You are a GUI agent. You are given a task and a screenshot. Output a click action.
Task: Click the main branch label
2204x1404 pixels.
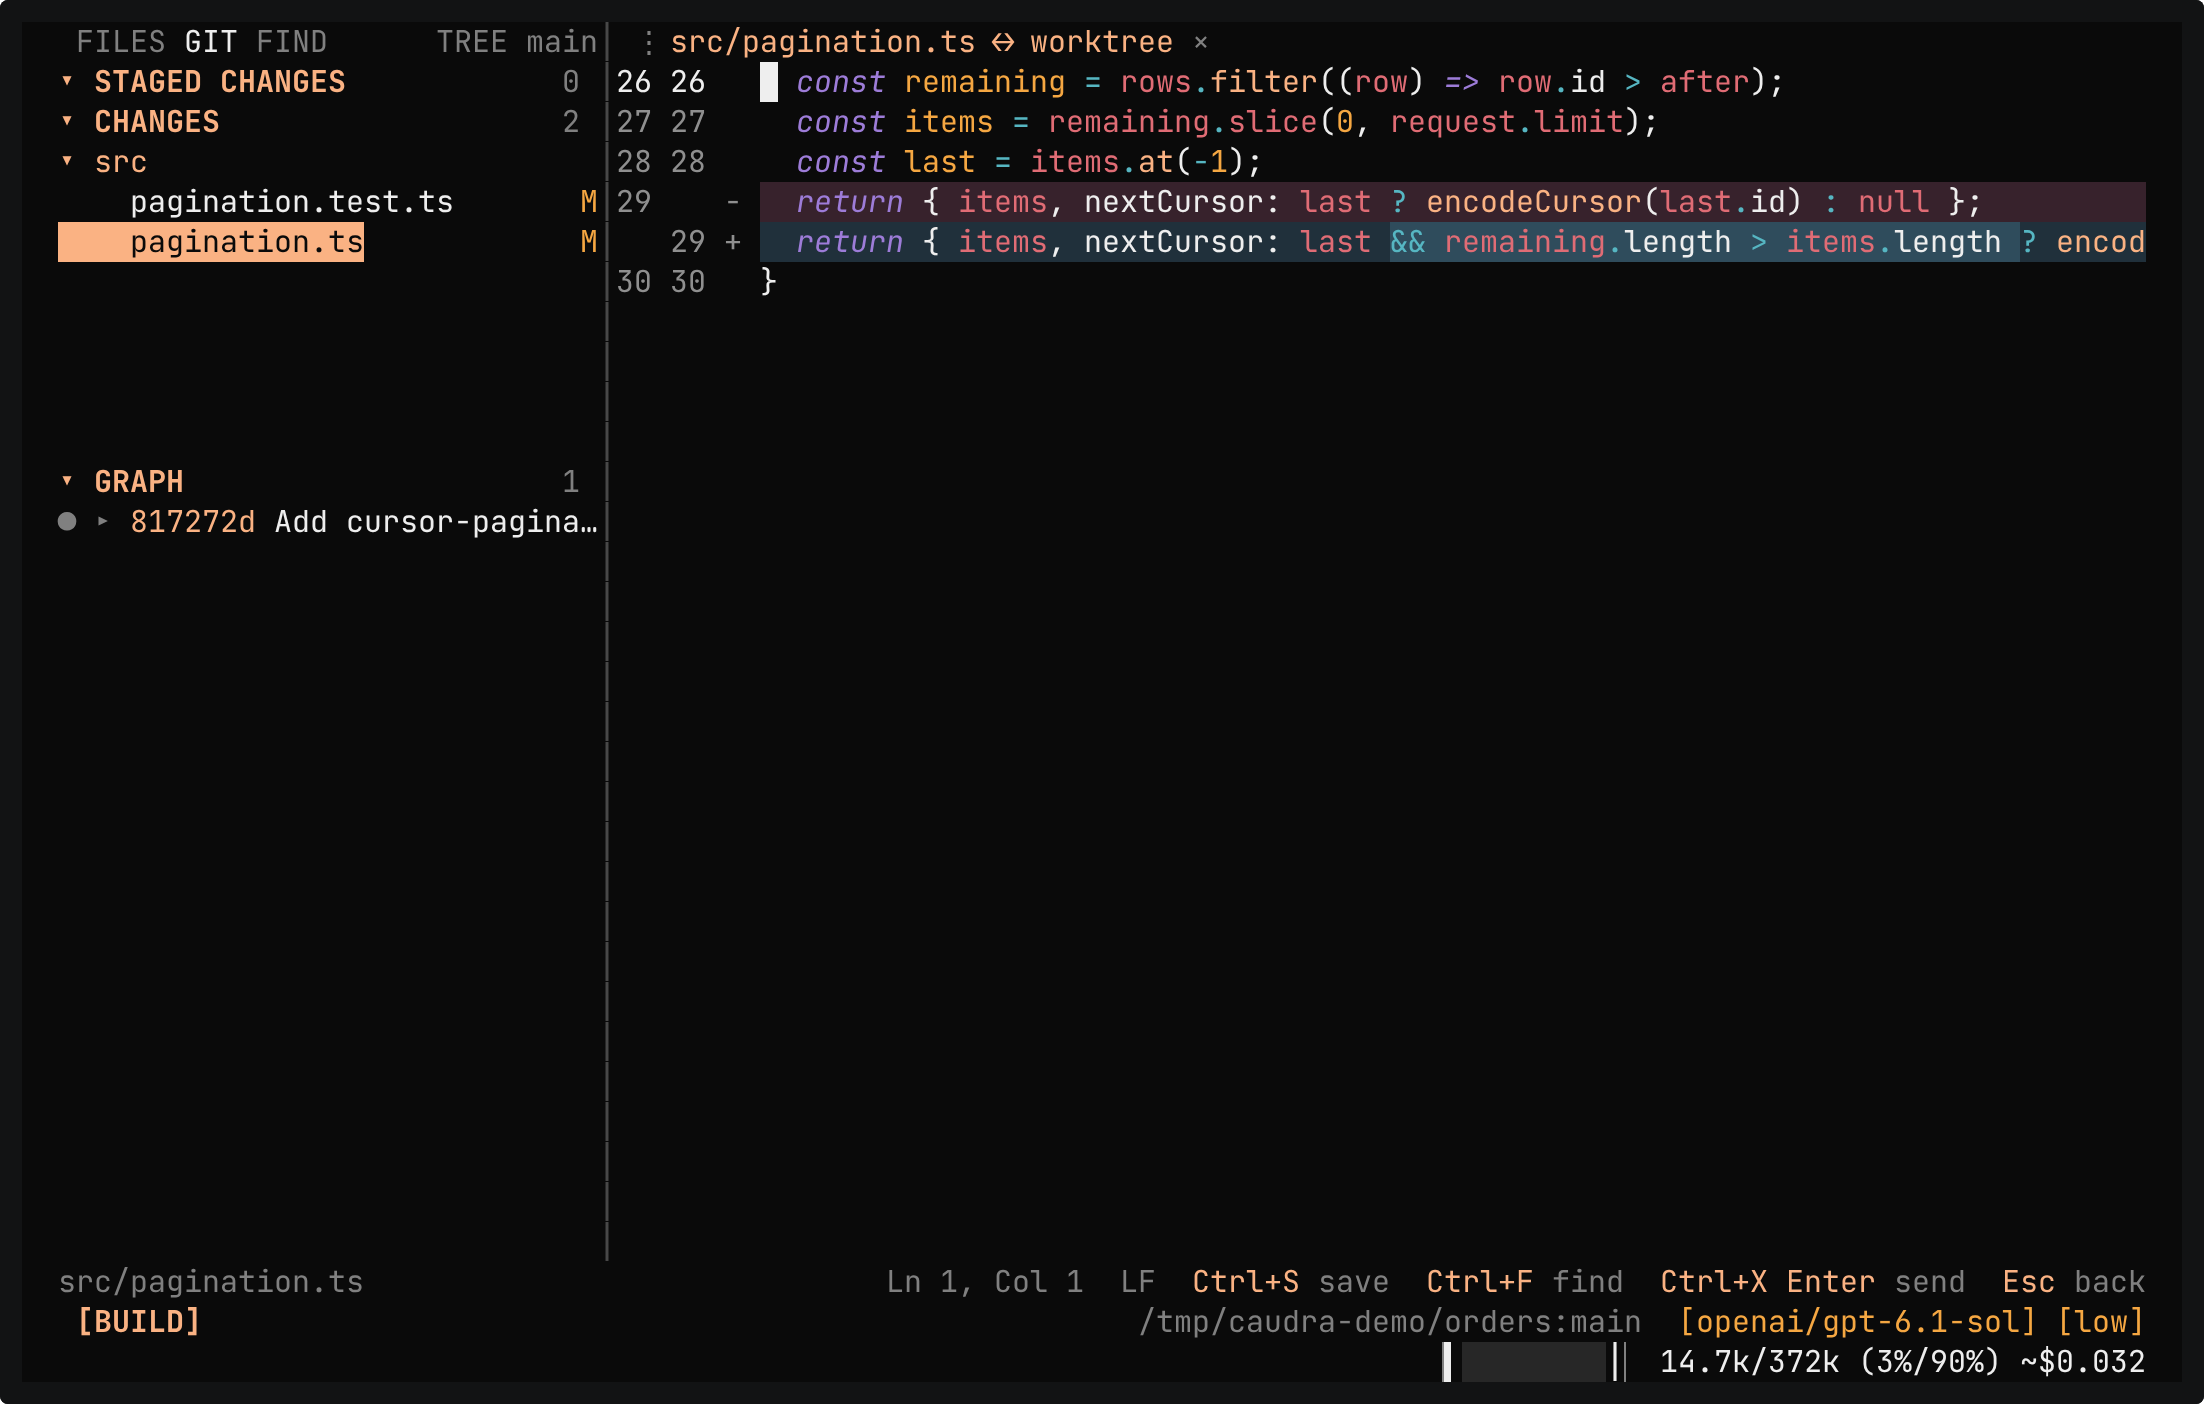[x=562, y=42]
